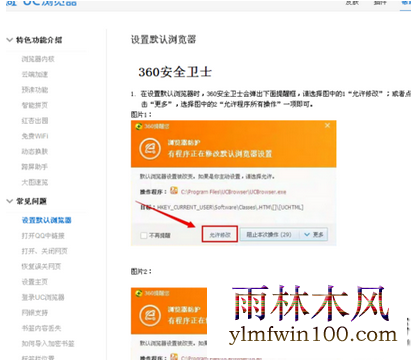Click the 图片1 caption label
This screenshot has width=412, height=363.
click(141, 114)
